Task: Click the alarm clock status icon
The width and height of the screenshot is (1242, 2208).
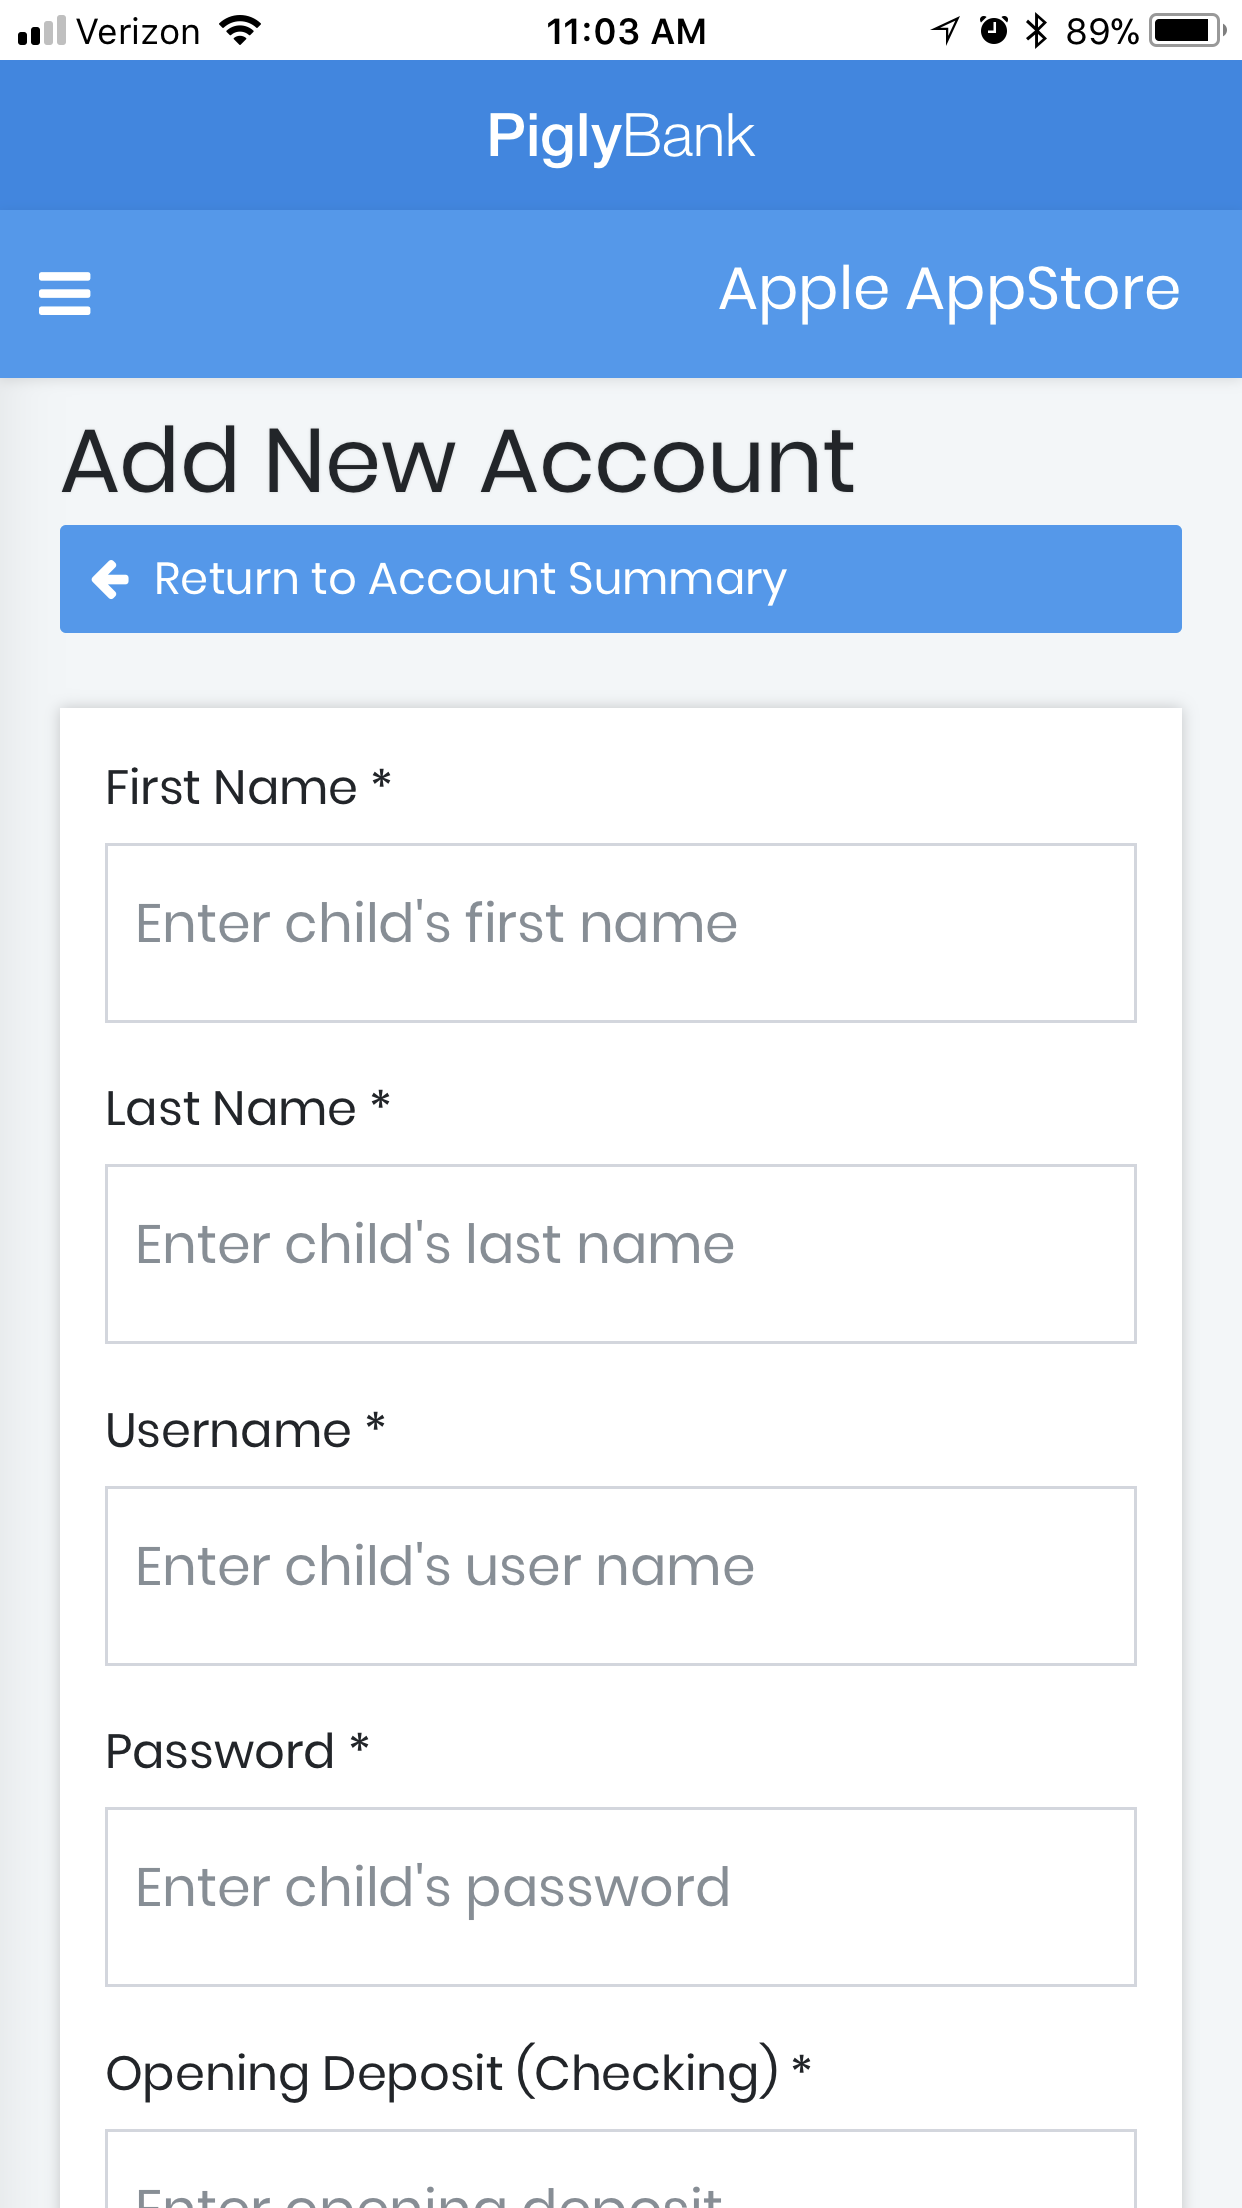Action: tap(991, 30)
